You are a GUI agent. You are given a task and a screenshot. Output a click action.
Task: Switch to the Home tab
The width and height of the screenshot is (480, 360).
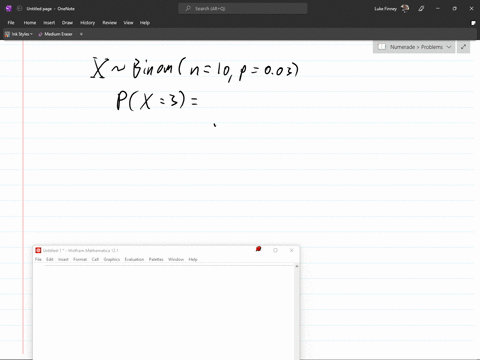pyautogui.click(x=30, y=23)
